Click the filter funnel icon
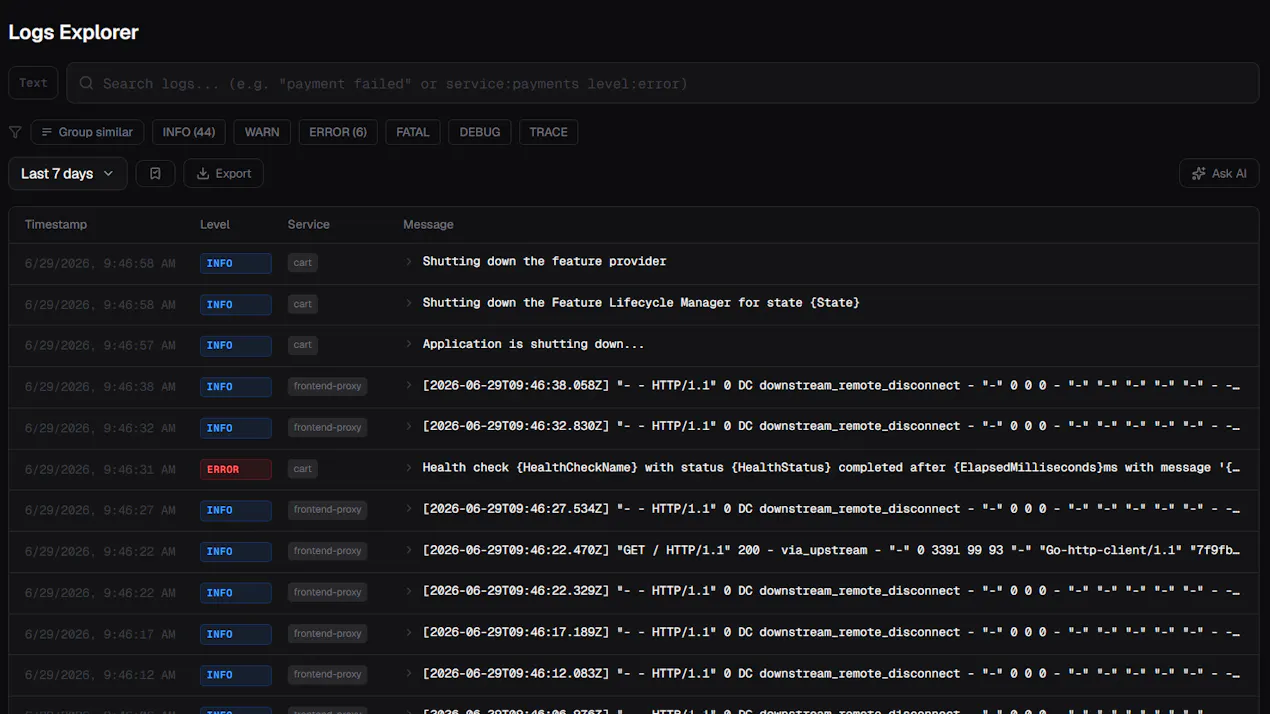 coord(15,132)
